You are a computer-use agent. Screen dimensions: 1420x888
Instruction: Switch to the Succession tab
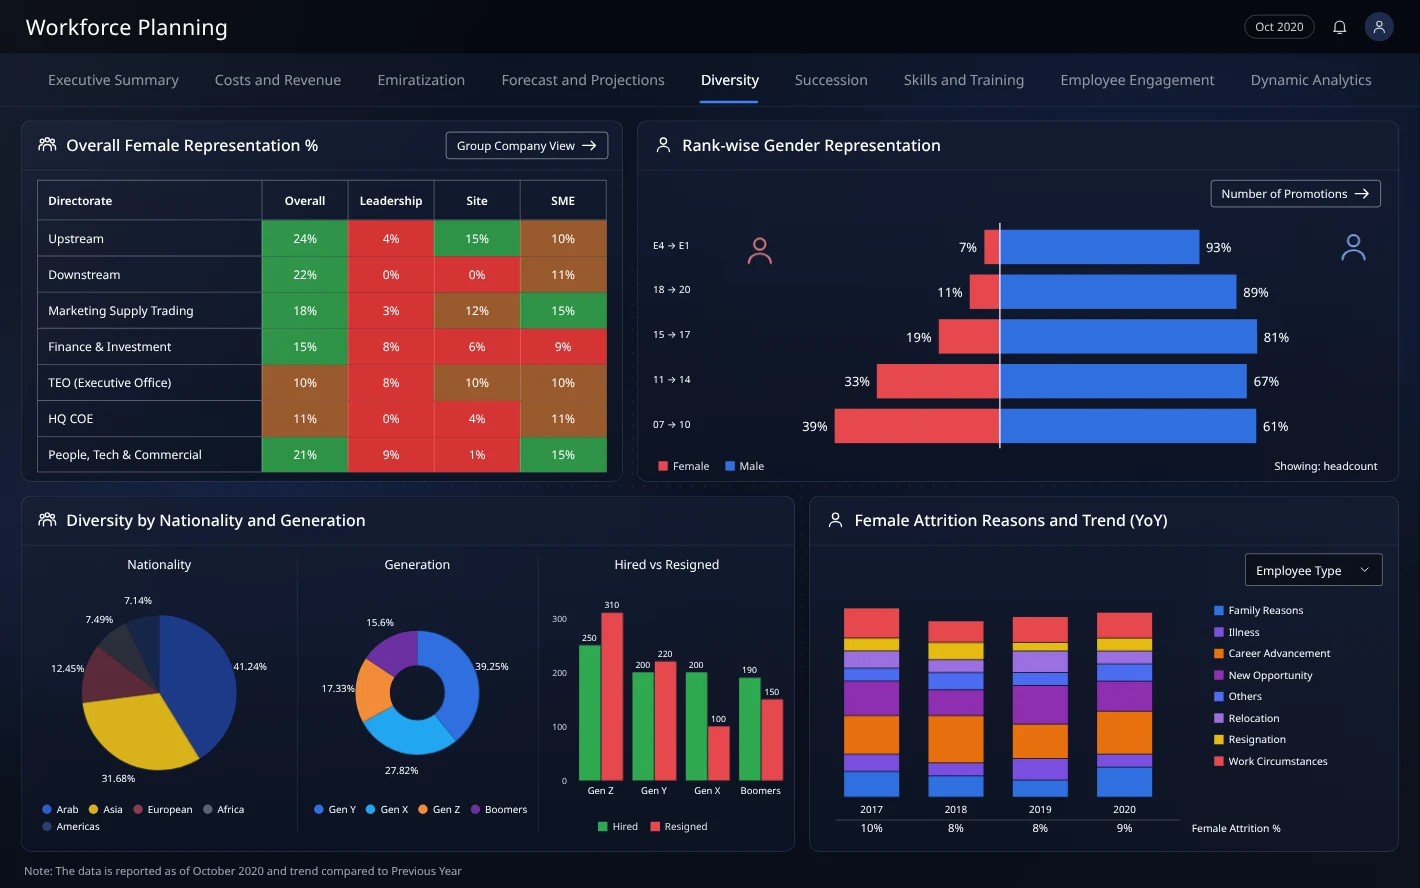pos(831,80)
